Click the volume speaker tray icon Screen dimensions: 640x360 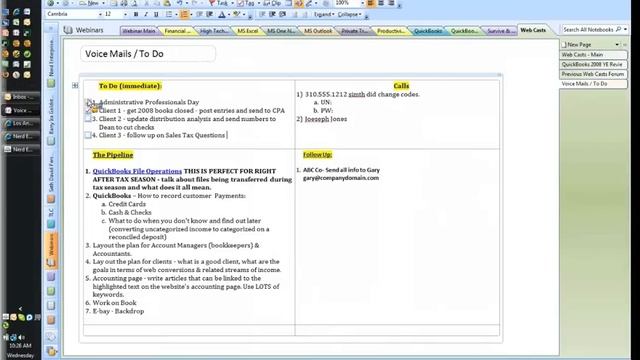pos(21,337)
